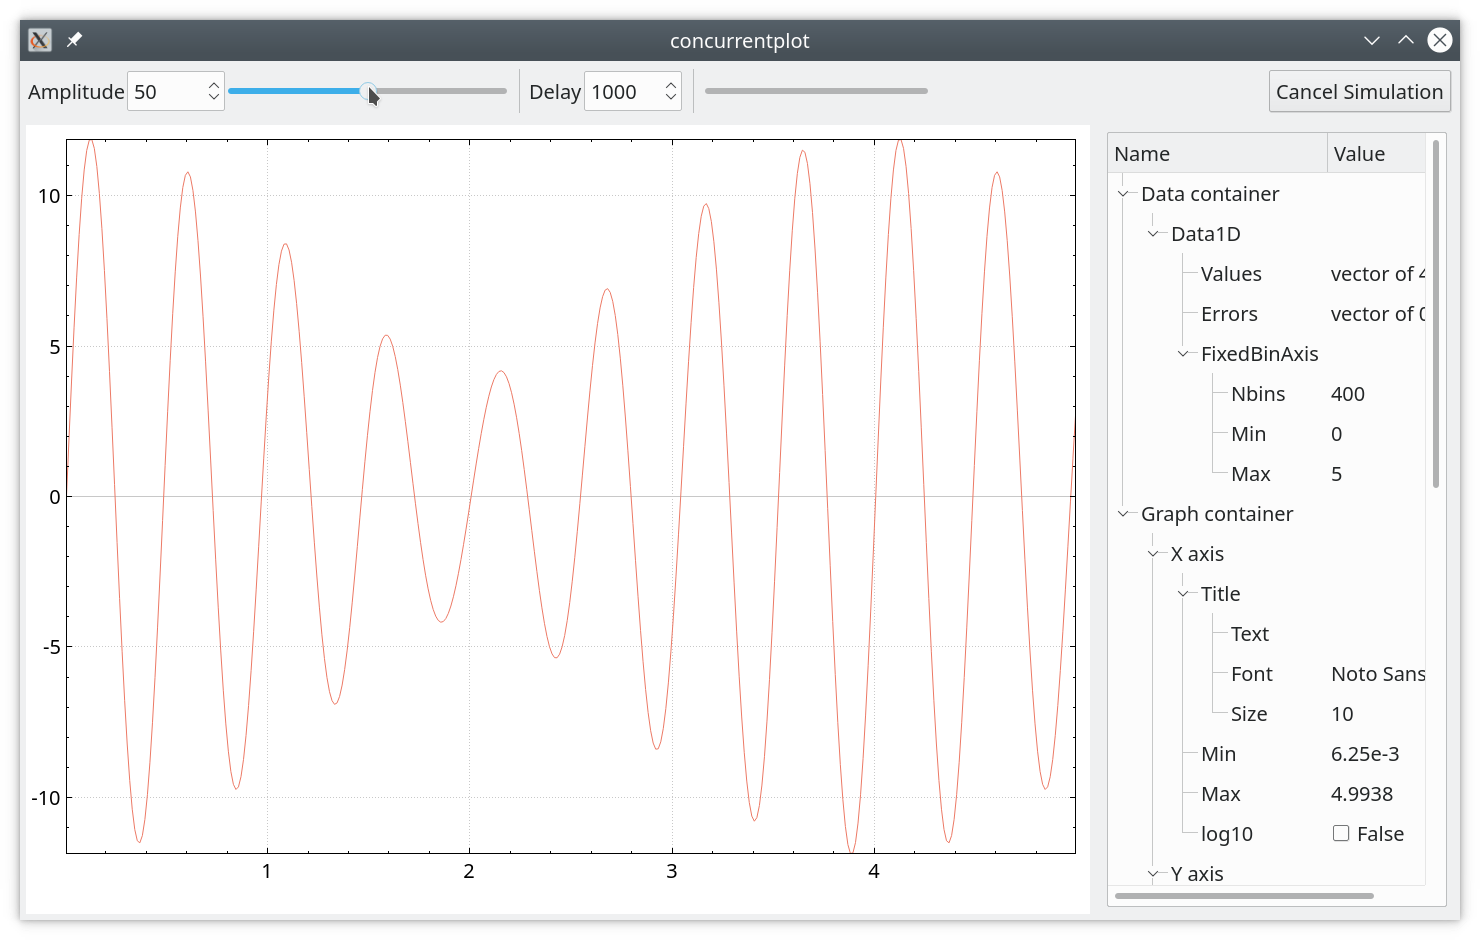The width and height of the screenshot is (1480, 940).
Task: Click Cancel Simulation button
Action: (x=1360, y=91)
